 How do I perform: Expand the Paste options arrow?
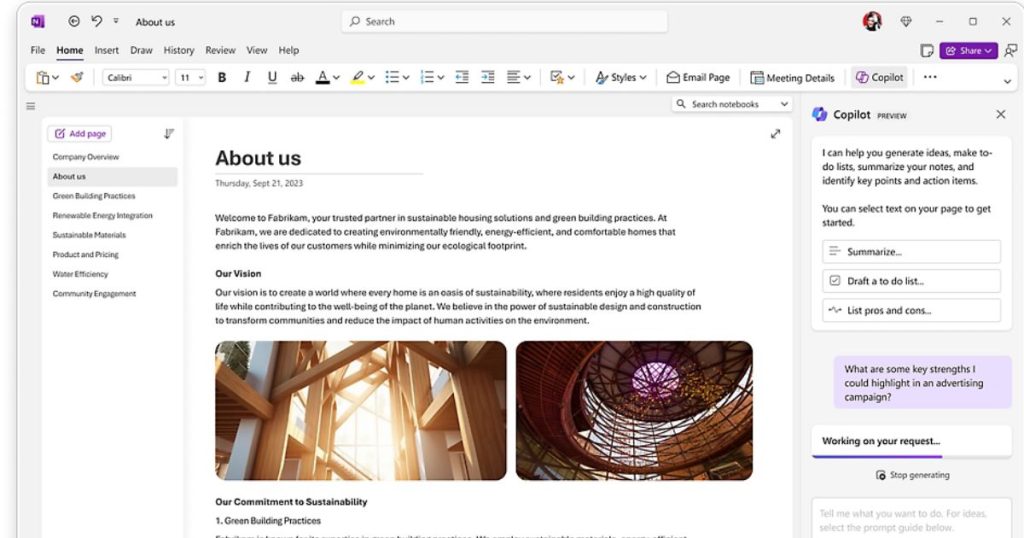click(x=56, y=78)
